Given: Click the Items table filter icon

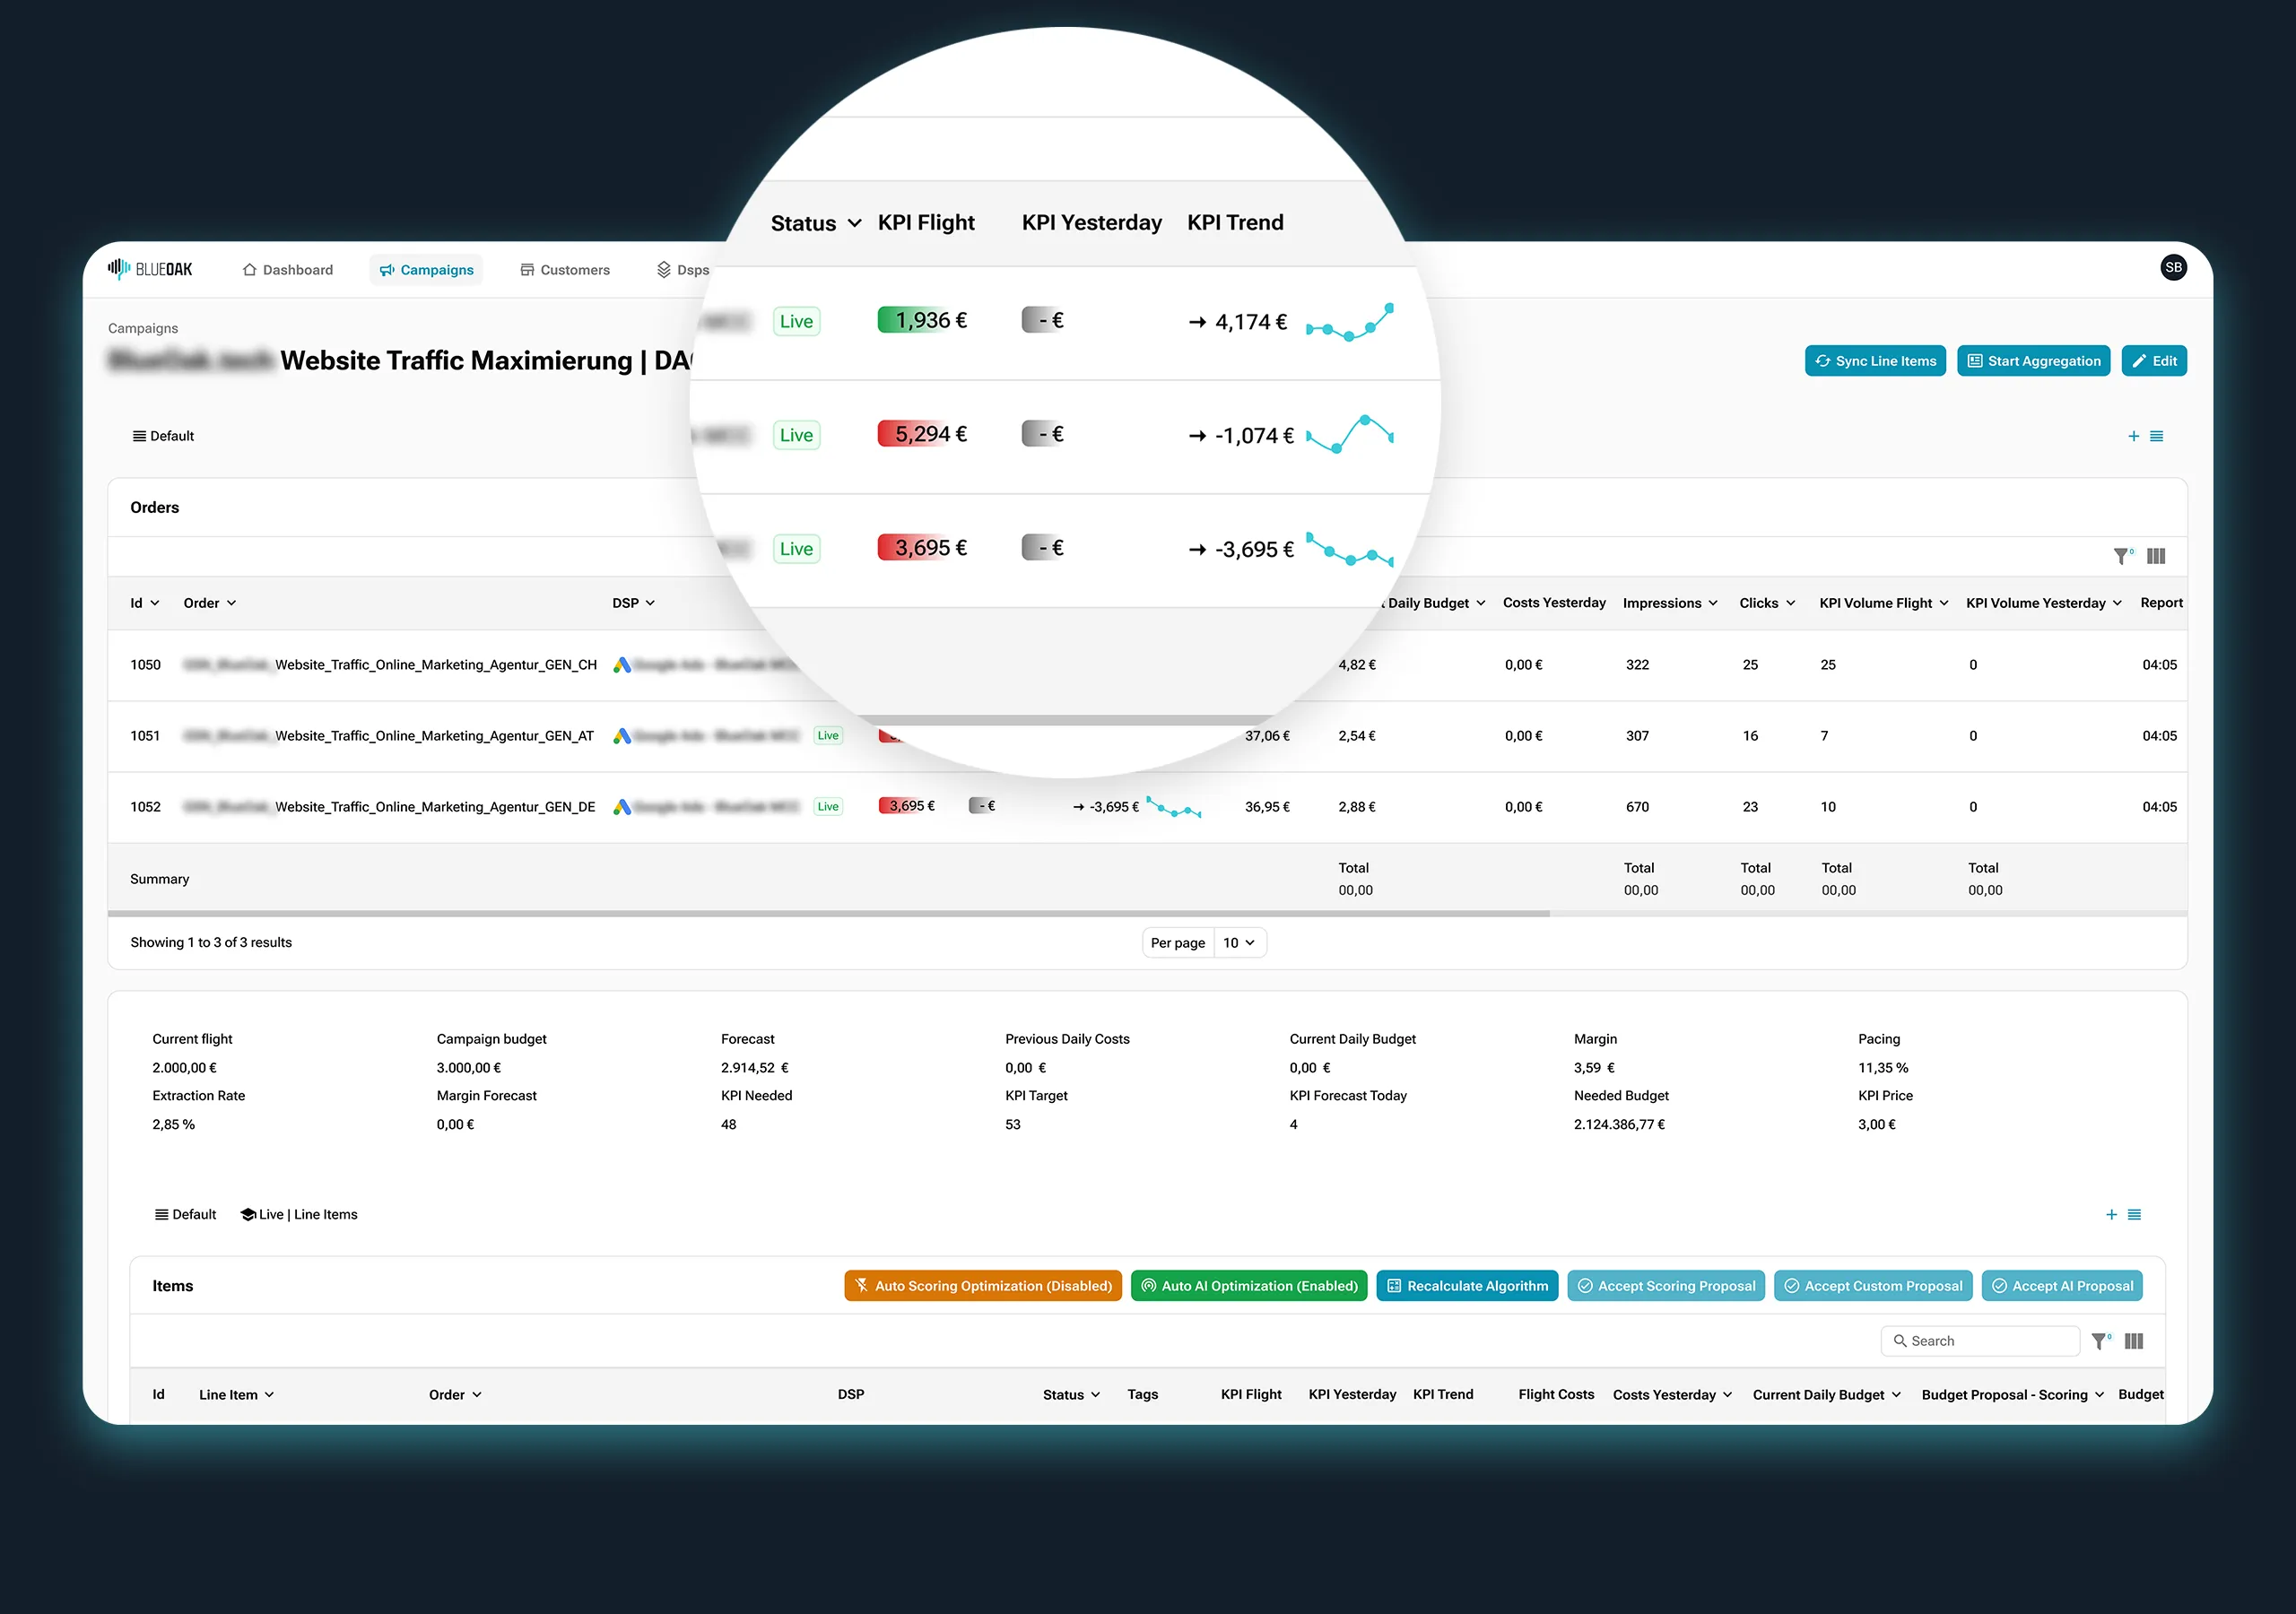Looking at the screenshot, I should (x=2100, y=1341).
